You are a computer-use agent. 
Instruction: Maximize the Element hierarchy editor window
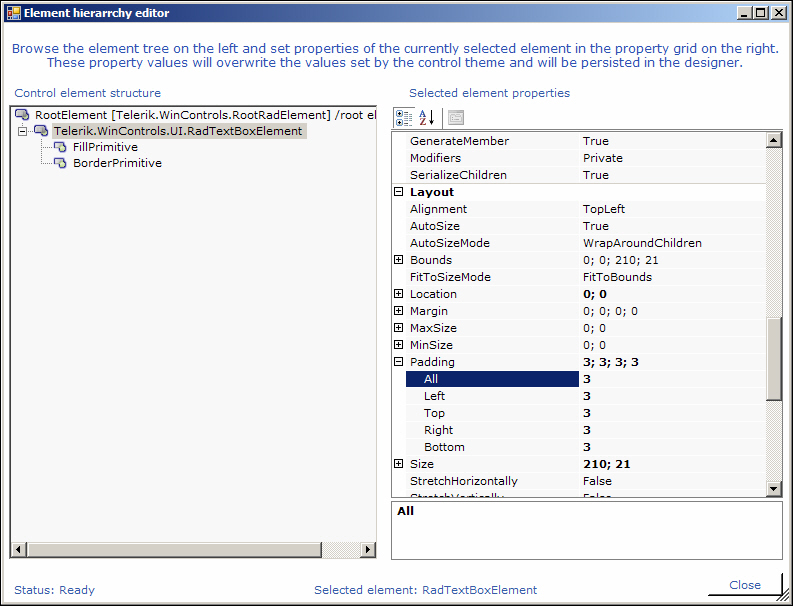tap(761, 13)
